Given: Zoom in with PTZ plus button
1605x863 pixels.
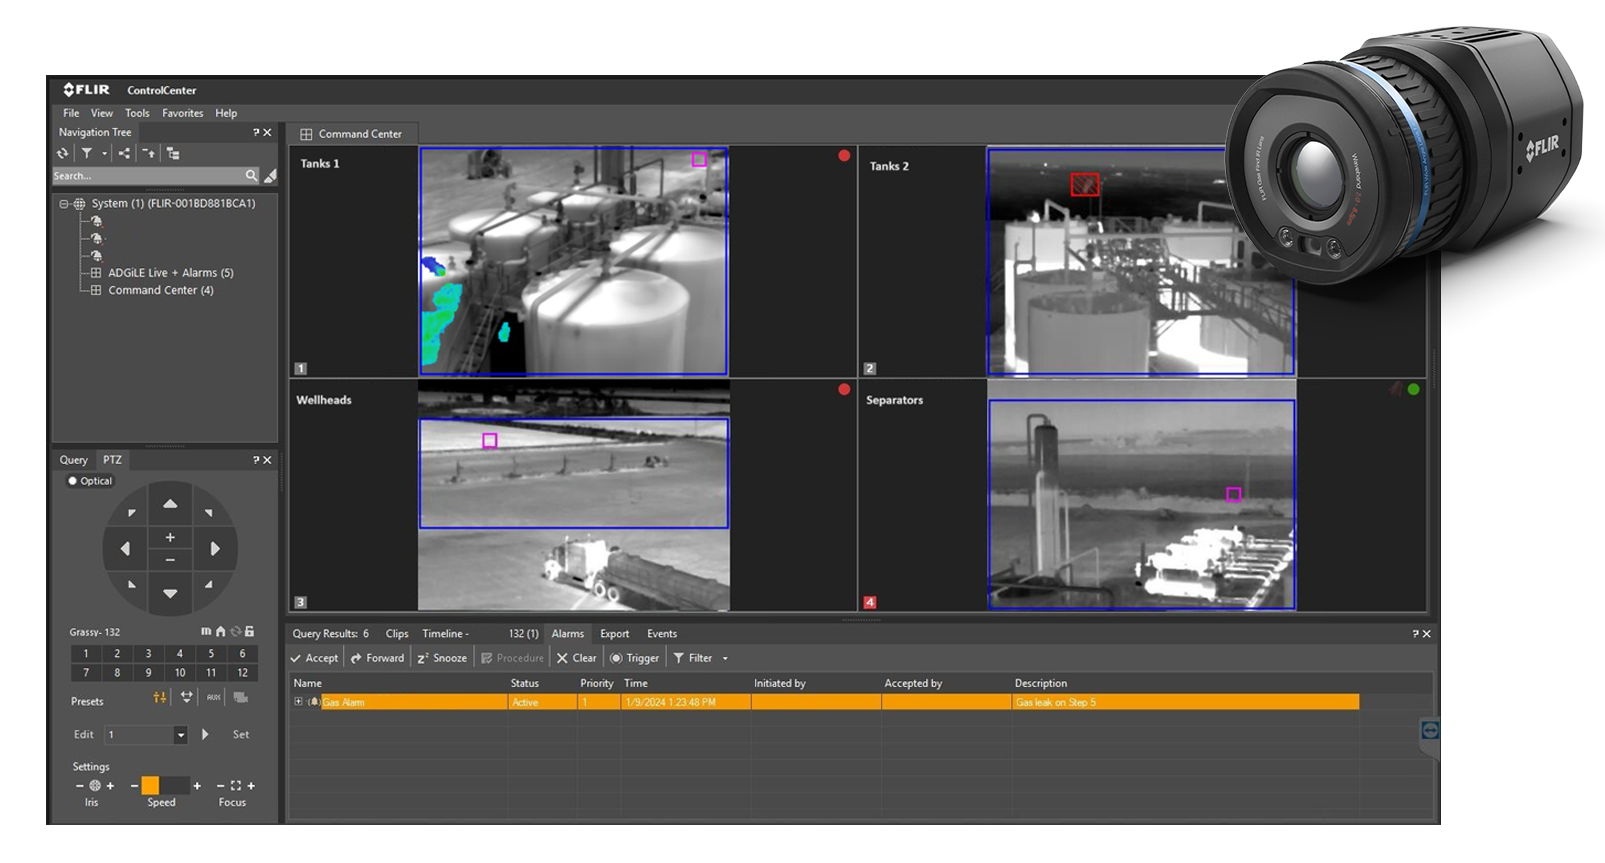Looking at the screenshot, I should point(170,538).
